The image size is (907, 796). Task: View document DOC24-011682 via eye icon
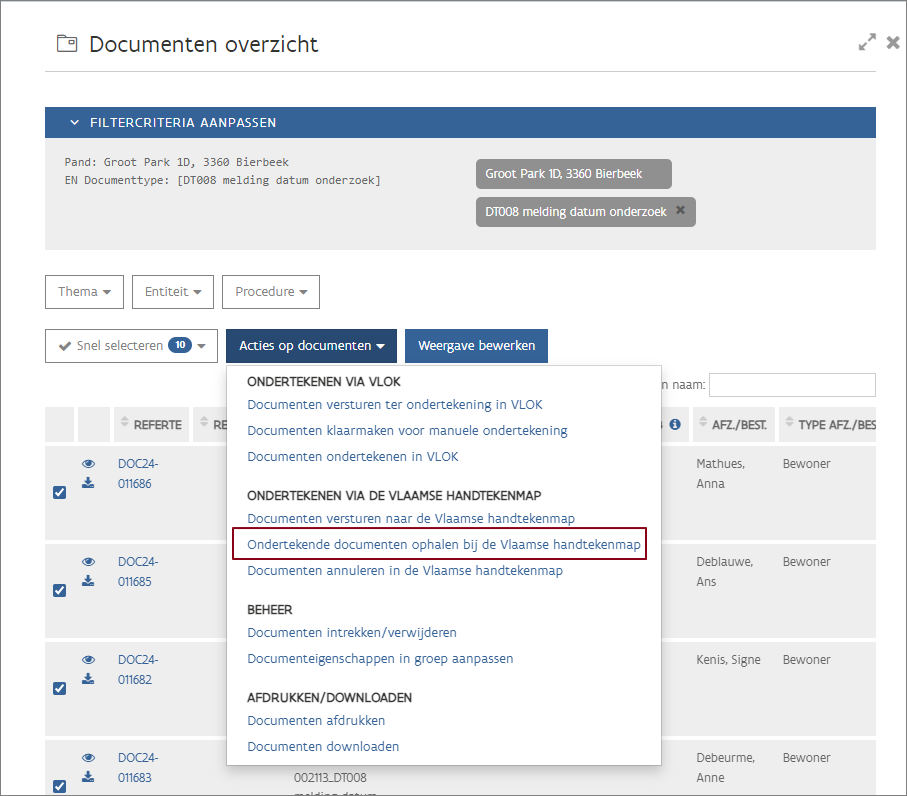tap(88, 660)
